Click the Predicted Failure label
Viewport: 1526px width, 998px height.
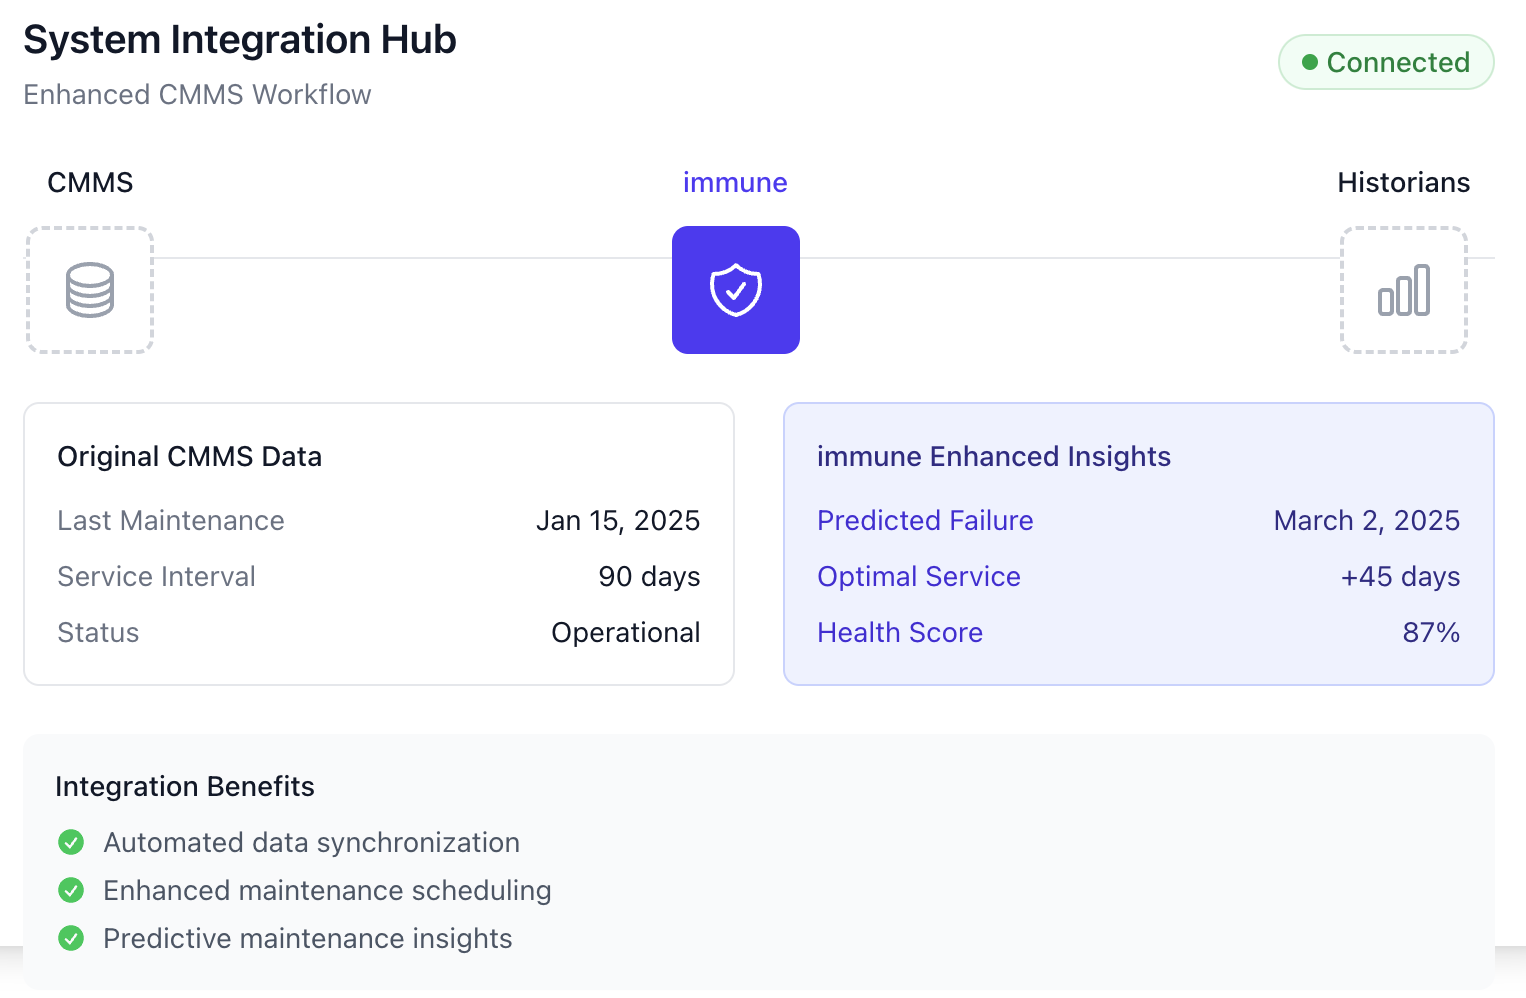pos(925,520)
